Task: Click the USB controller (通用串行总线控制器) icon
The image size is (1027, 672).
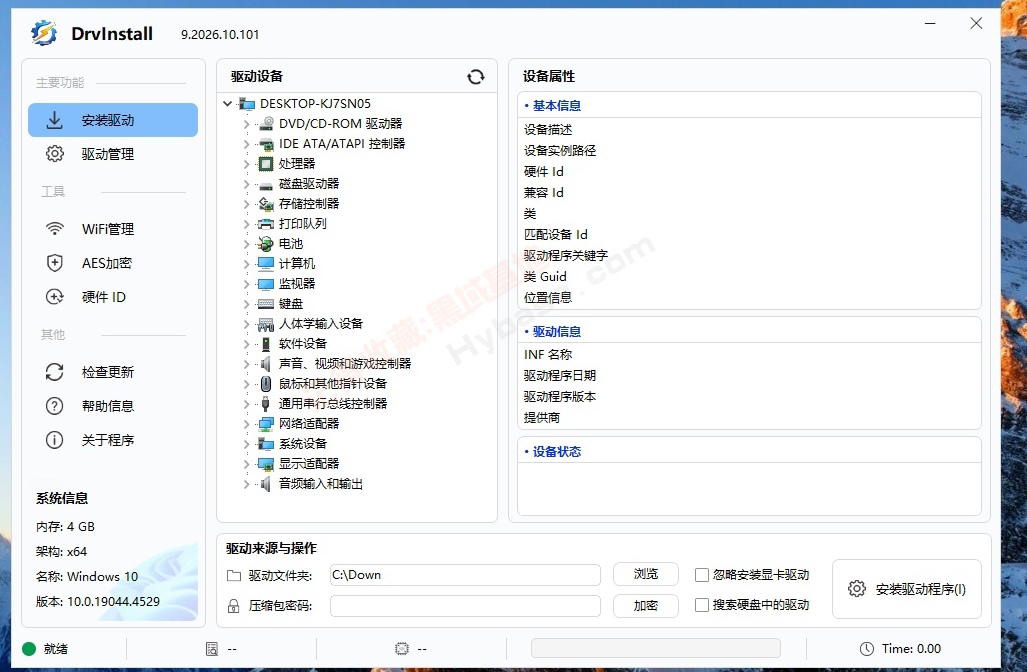Action: [x=266, y=403]
